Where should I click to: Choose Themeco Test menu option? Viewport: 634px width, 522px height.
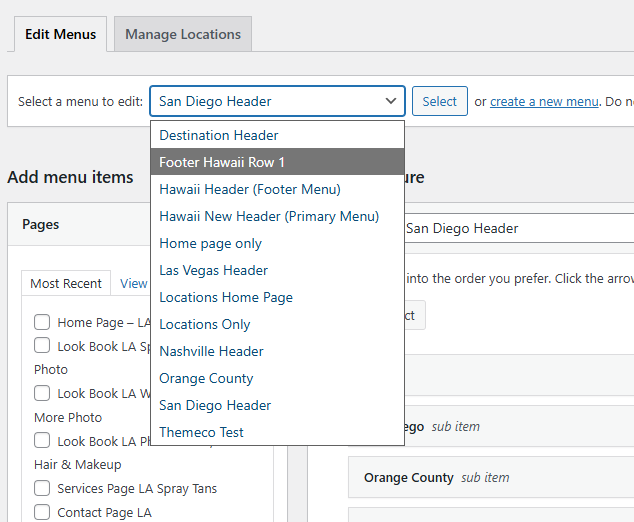coord(201,432)
